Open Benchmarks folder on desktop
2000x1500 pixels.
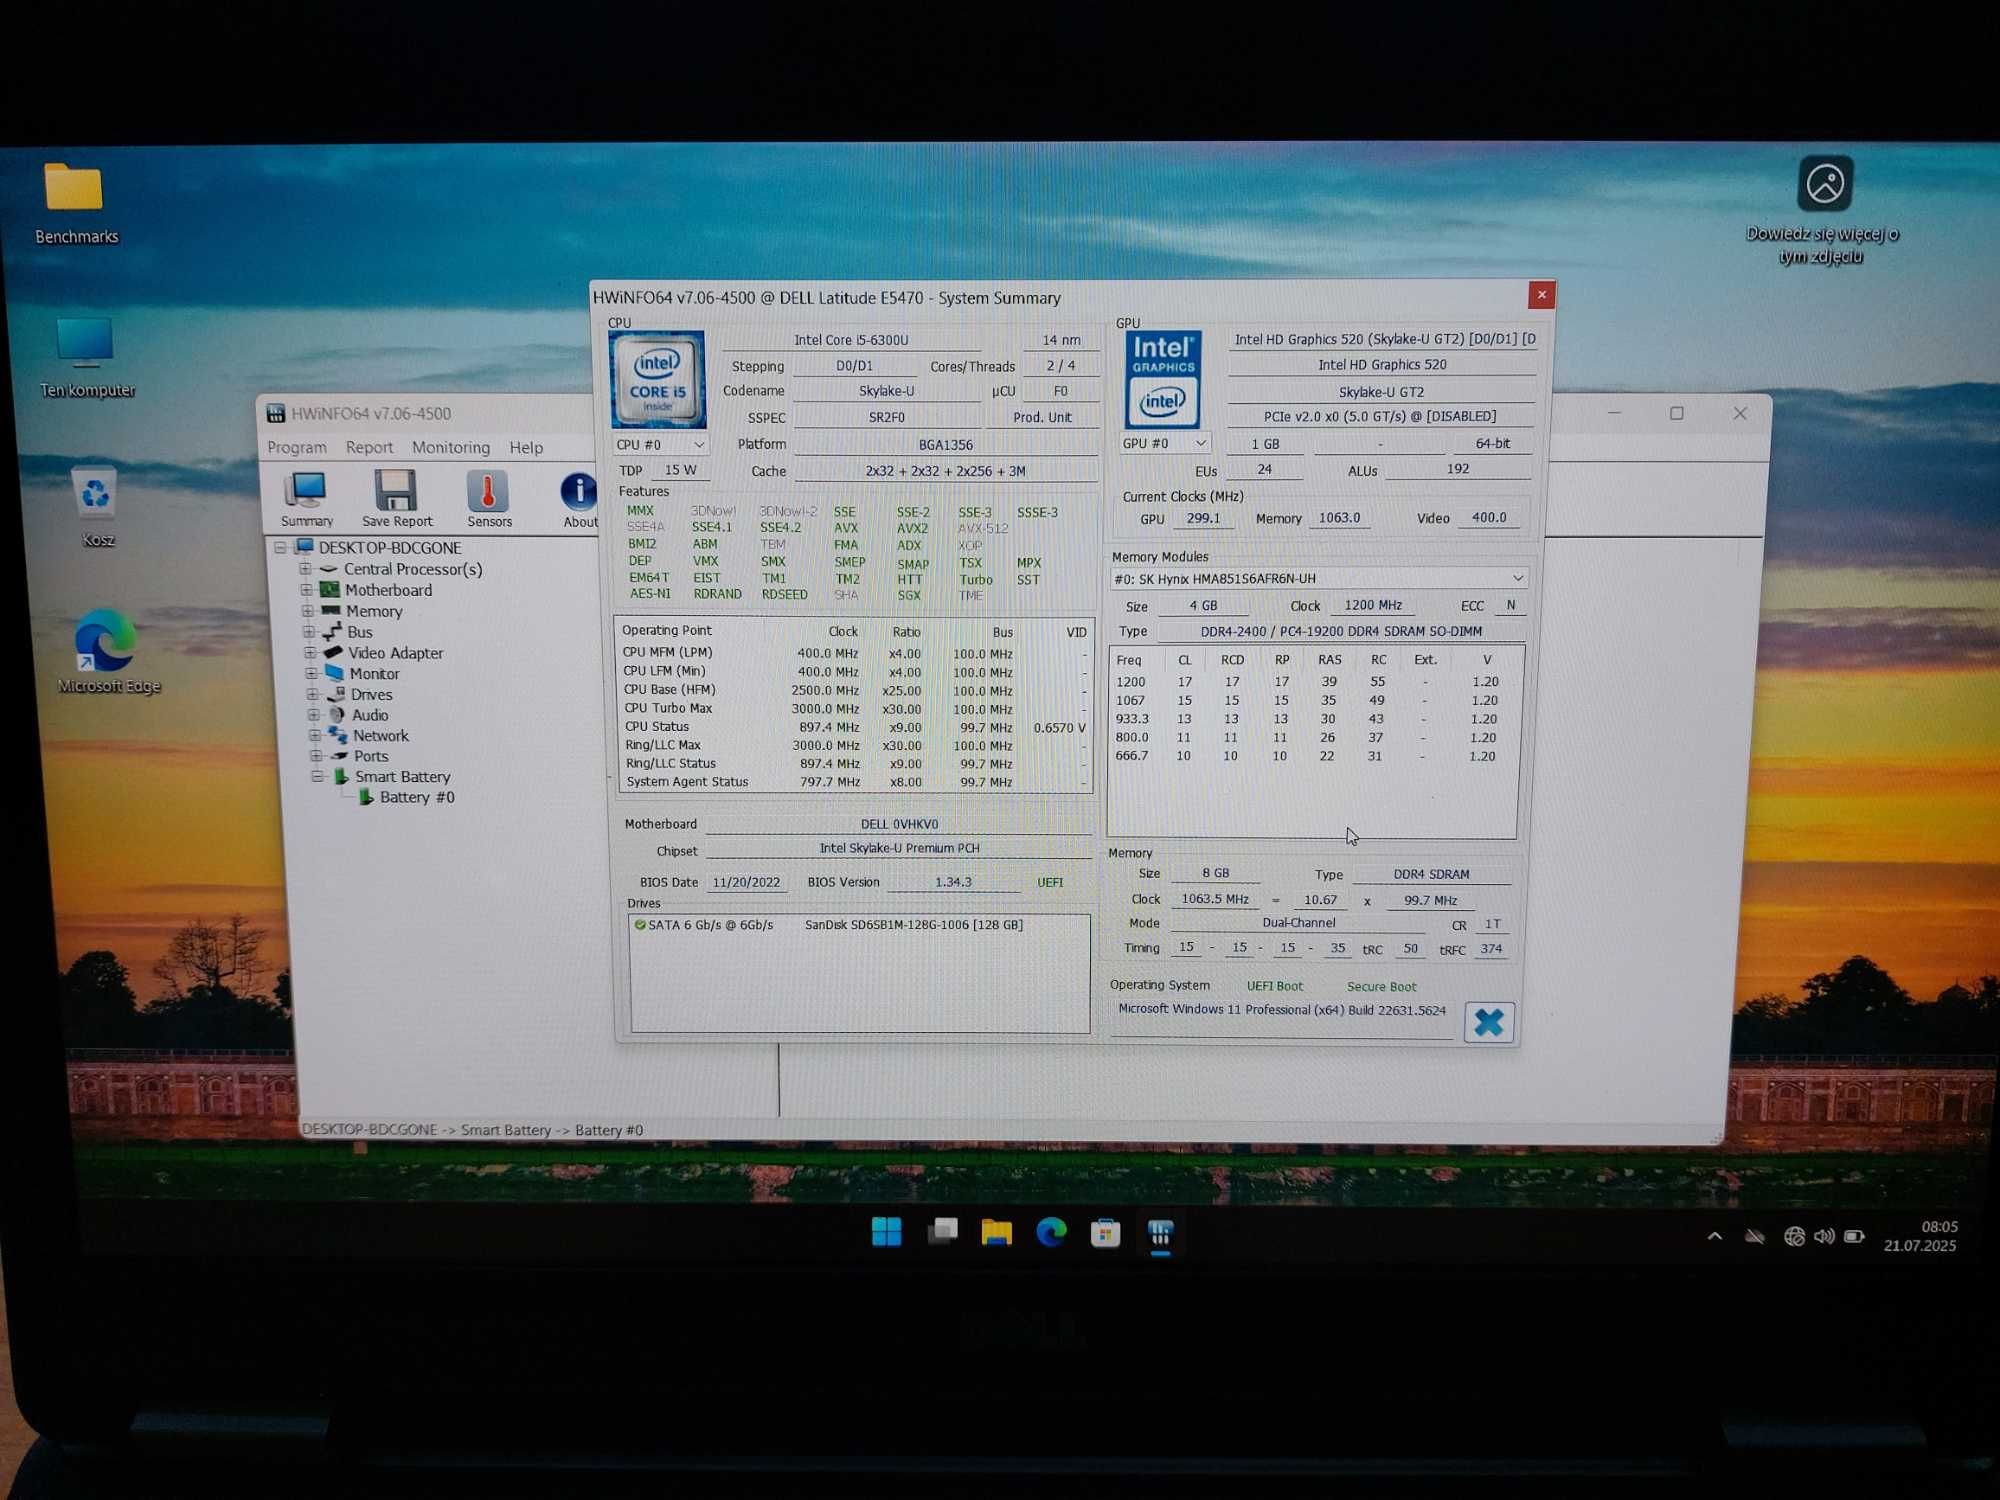click(x=75, y=203)
